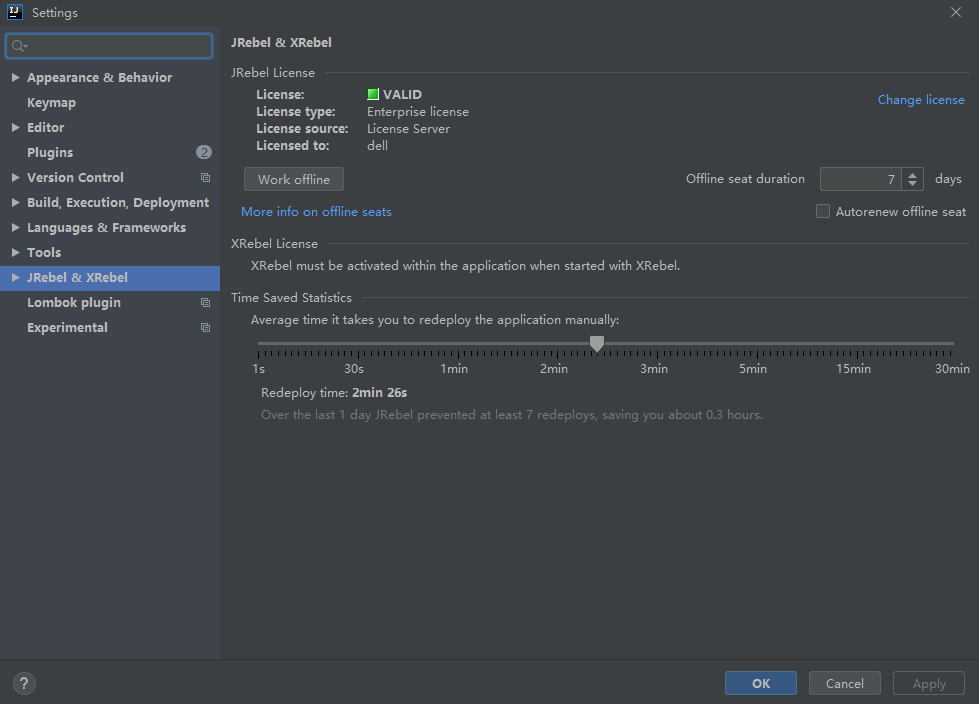The height and width of the screenshot is (704, 979).
Task: Click the '15min' slider label
Action: pyautogui.click(x=854, y=369)
